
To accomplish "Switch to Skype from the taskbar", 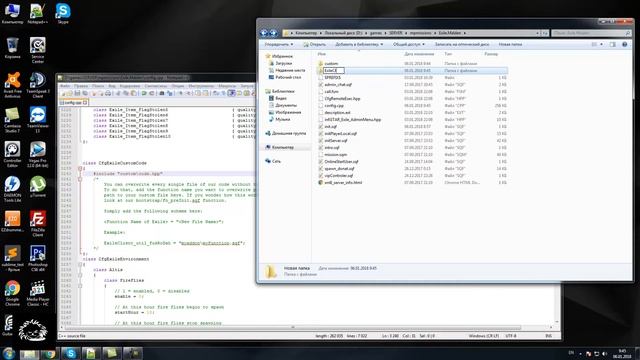I will pyautogui.click(x=71, y=353).
